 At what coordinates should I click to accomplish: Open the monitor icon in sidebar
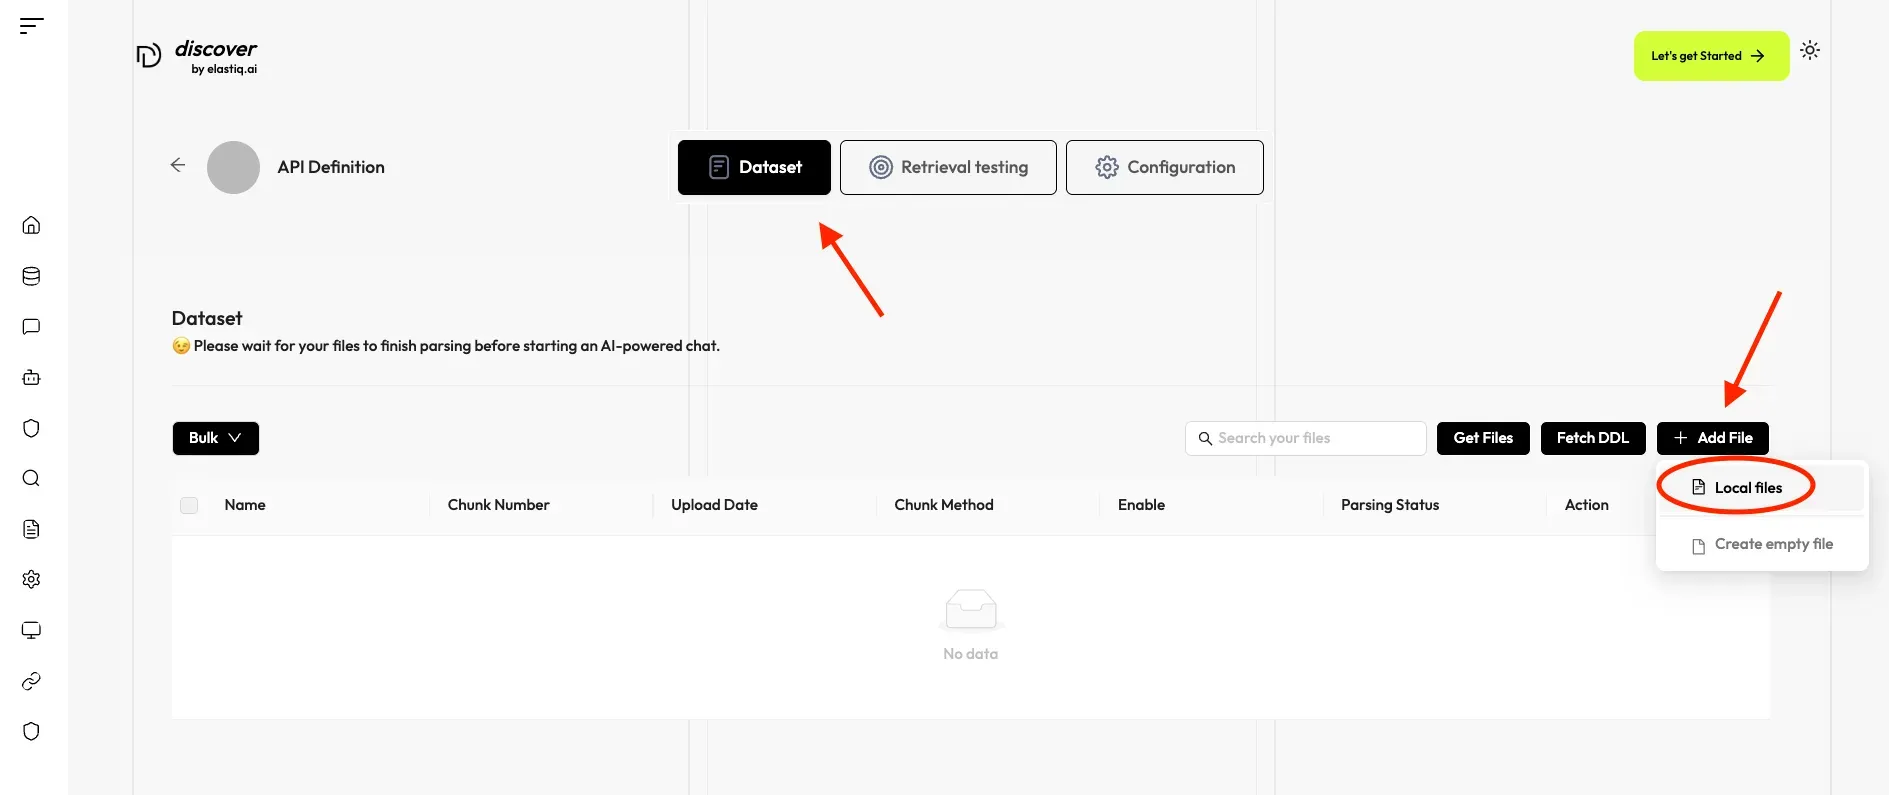(32, 630)
